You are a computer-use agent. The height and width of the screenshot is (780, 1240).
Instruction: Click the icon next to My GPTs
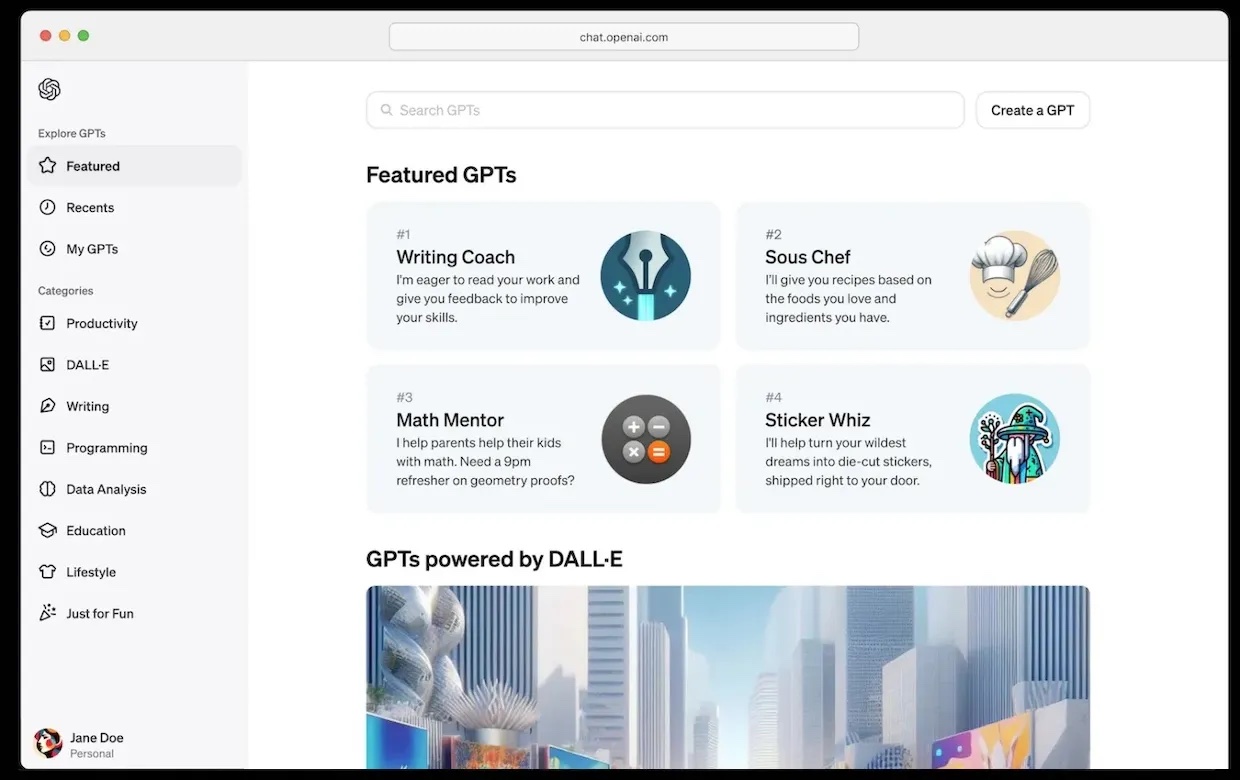click(x=47, y=249)
